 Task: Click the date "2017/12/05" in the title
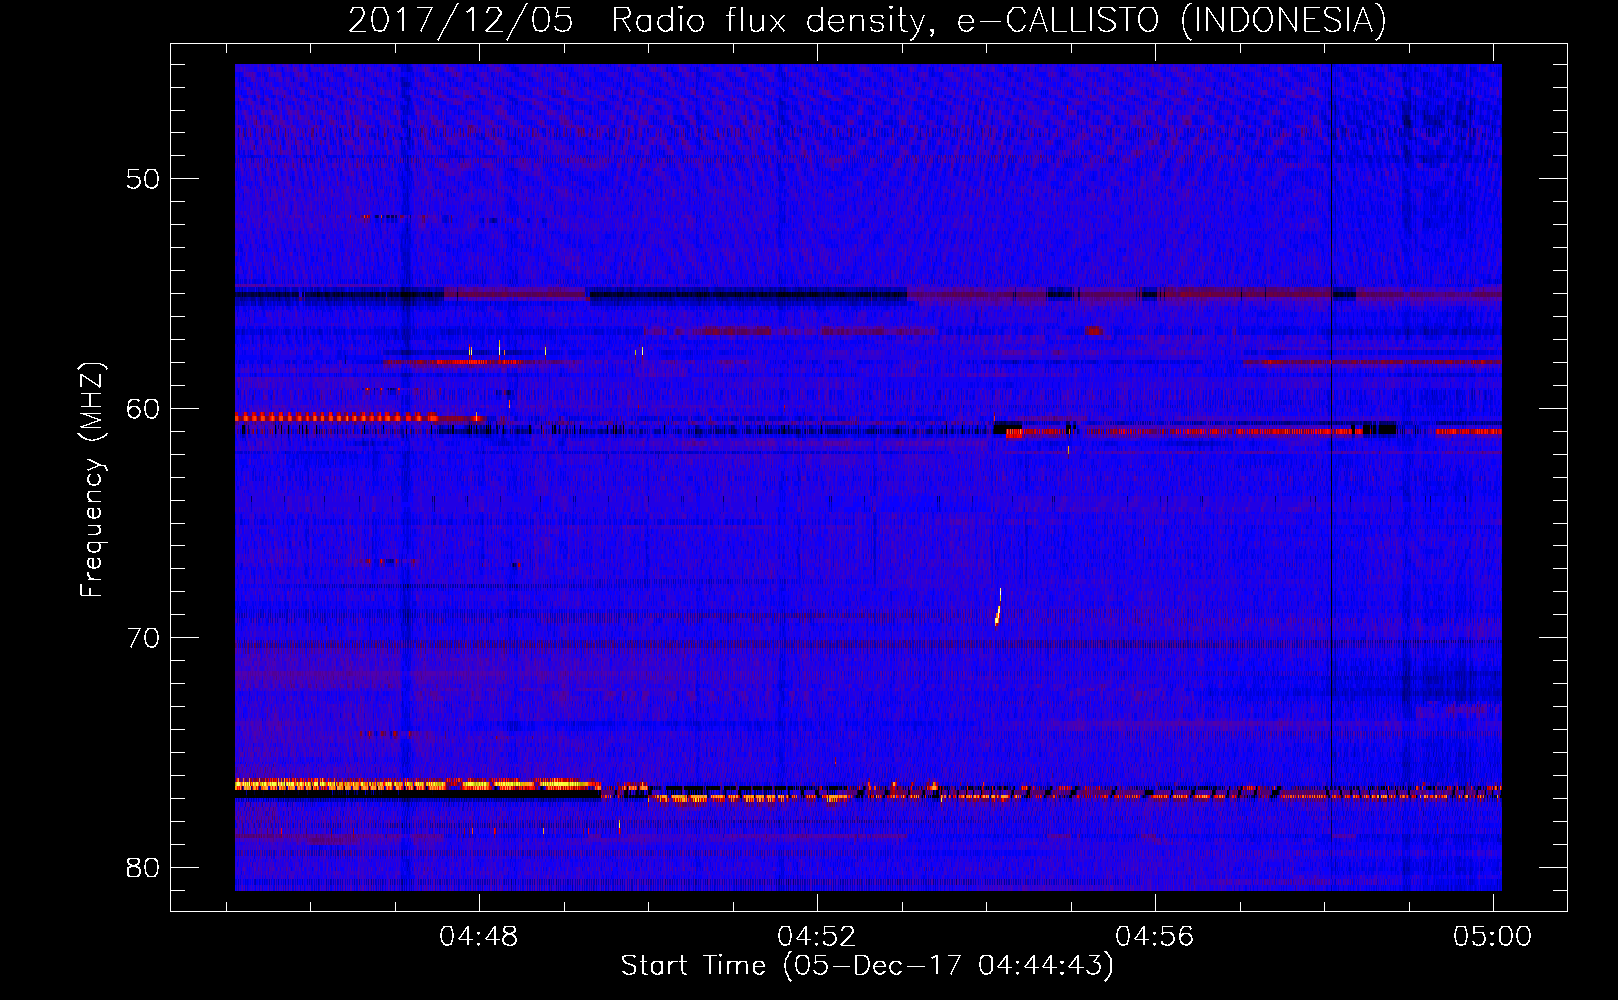460,20
